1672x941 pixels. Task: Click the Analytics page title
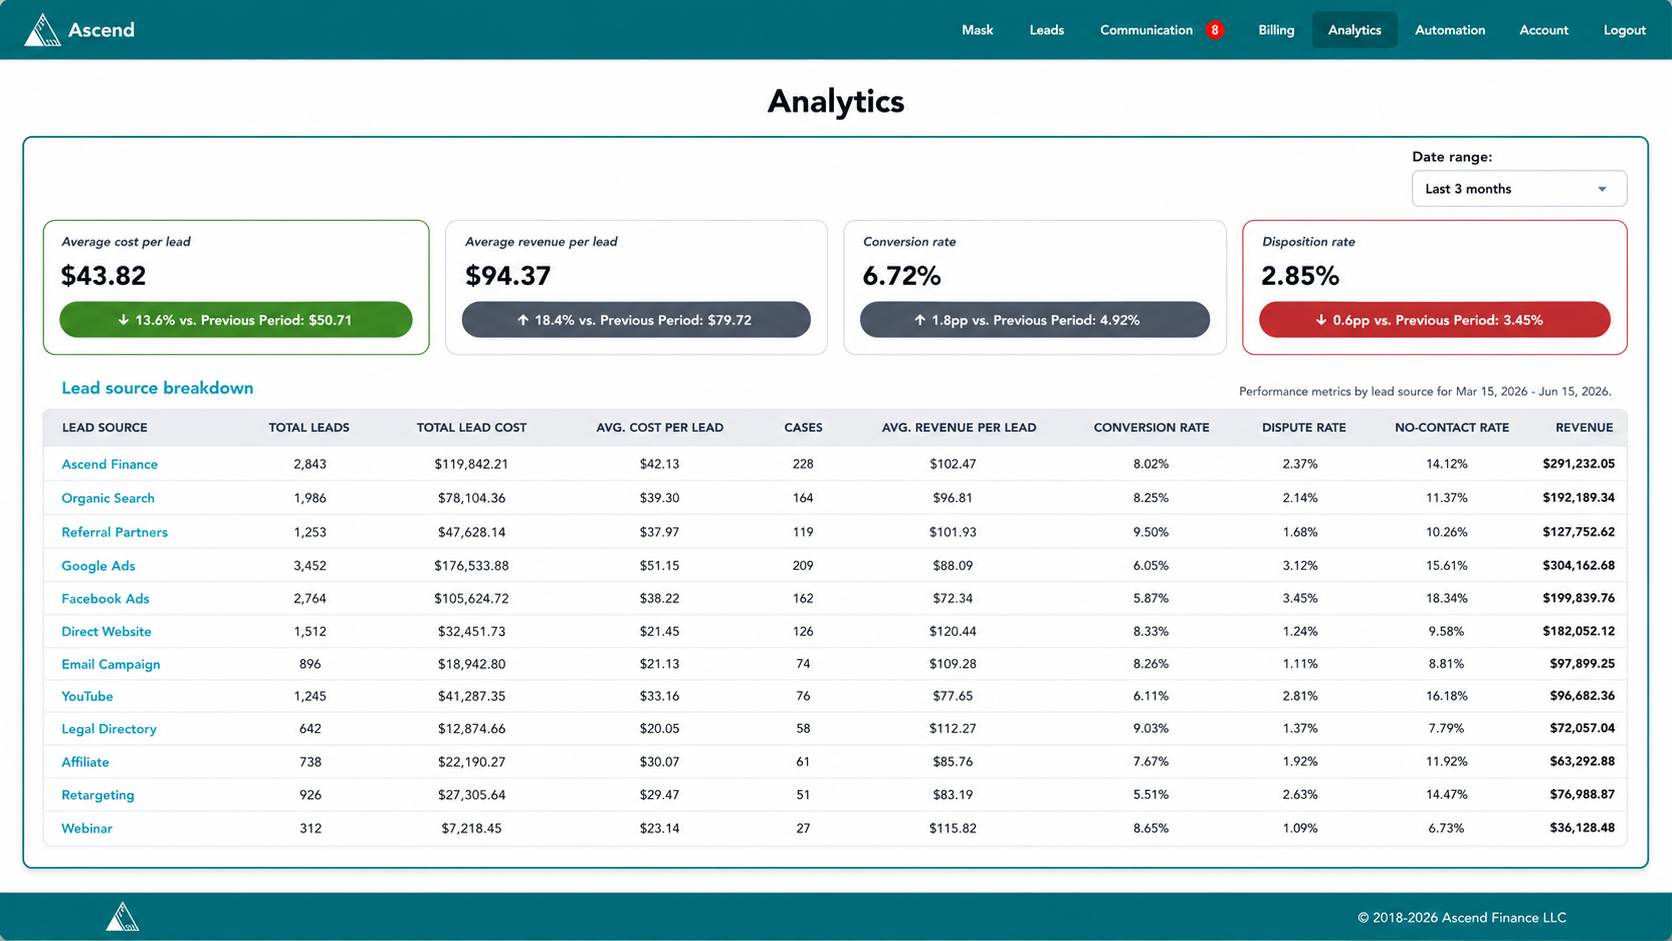pos(836,101)
